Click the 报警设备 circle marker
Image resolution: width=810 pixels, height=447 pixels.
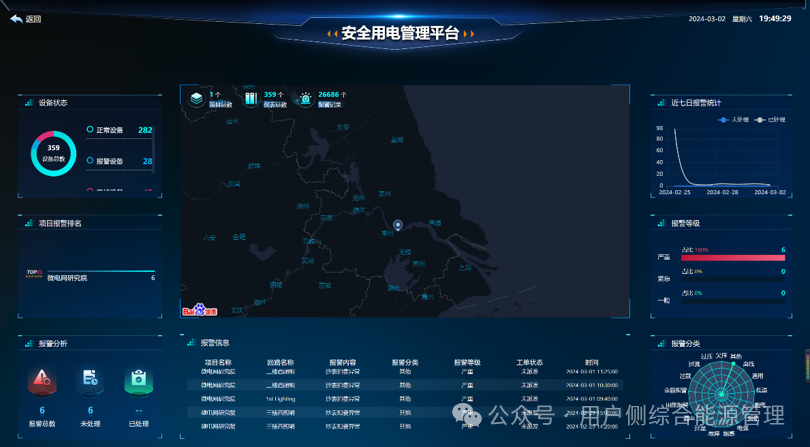point(90,161)
